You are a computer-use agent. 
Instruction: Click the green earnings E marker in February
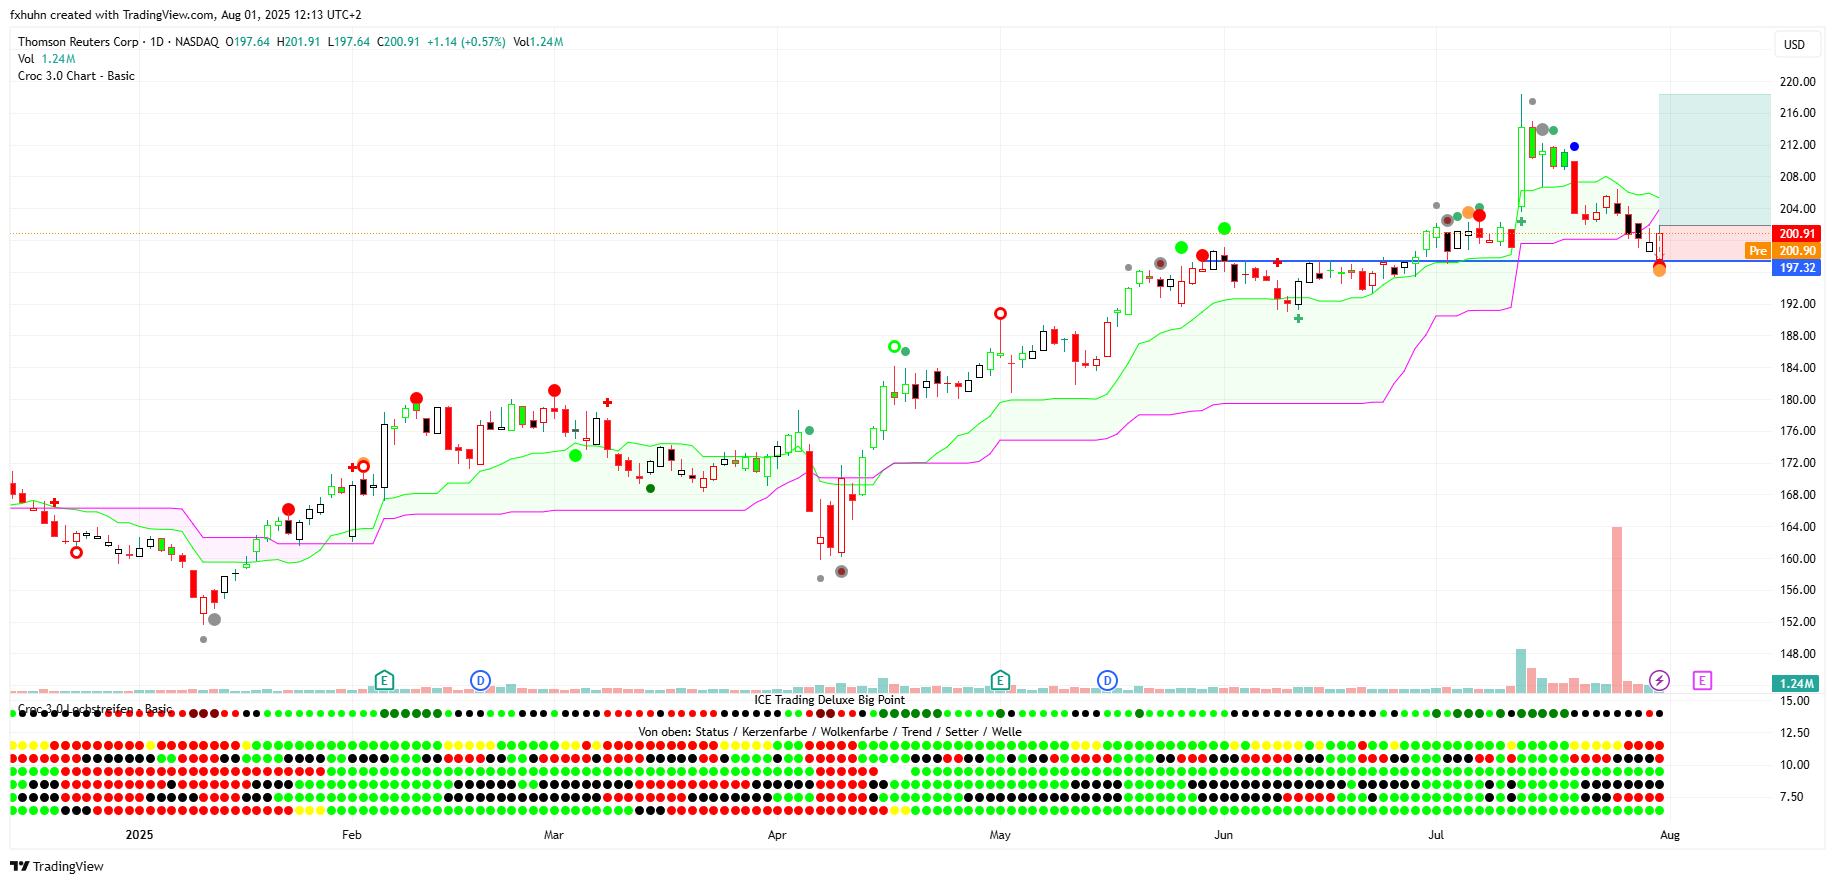(x=384, y=681)
